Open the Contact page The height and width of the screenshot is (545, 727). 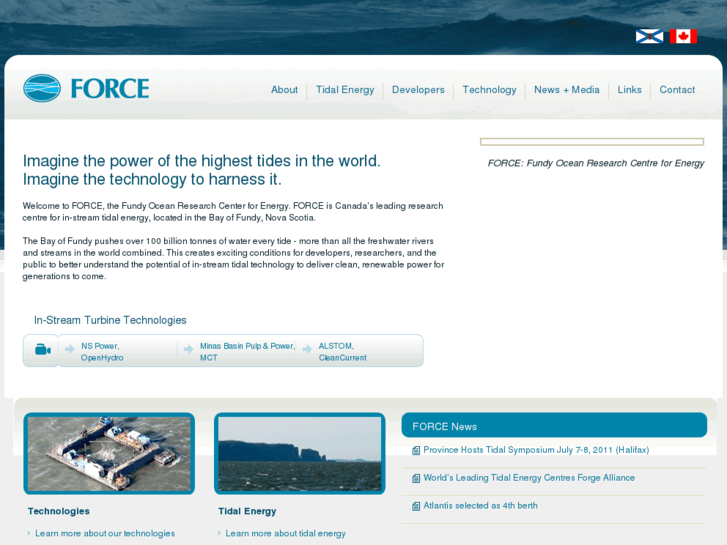(x=677, y=90)
